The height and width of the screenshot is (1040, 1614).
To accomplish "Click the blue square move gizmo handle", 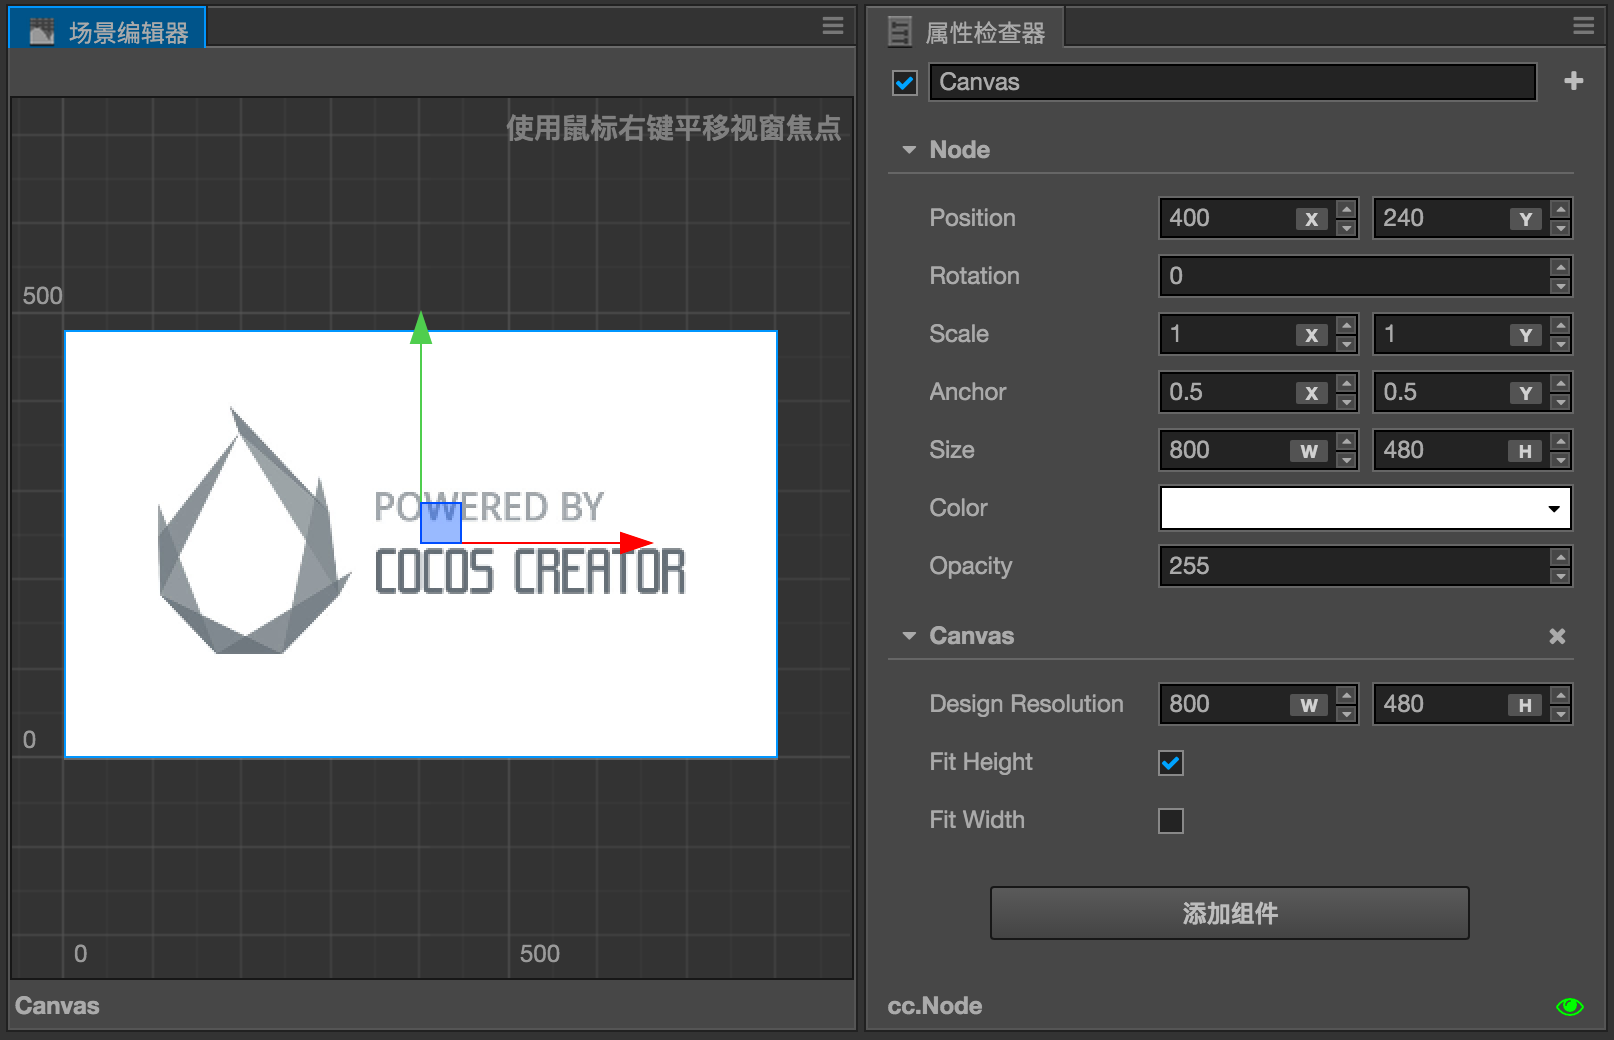I will [441, 523].
